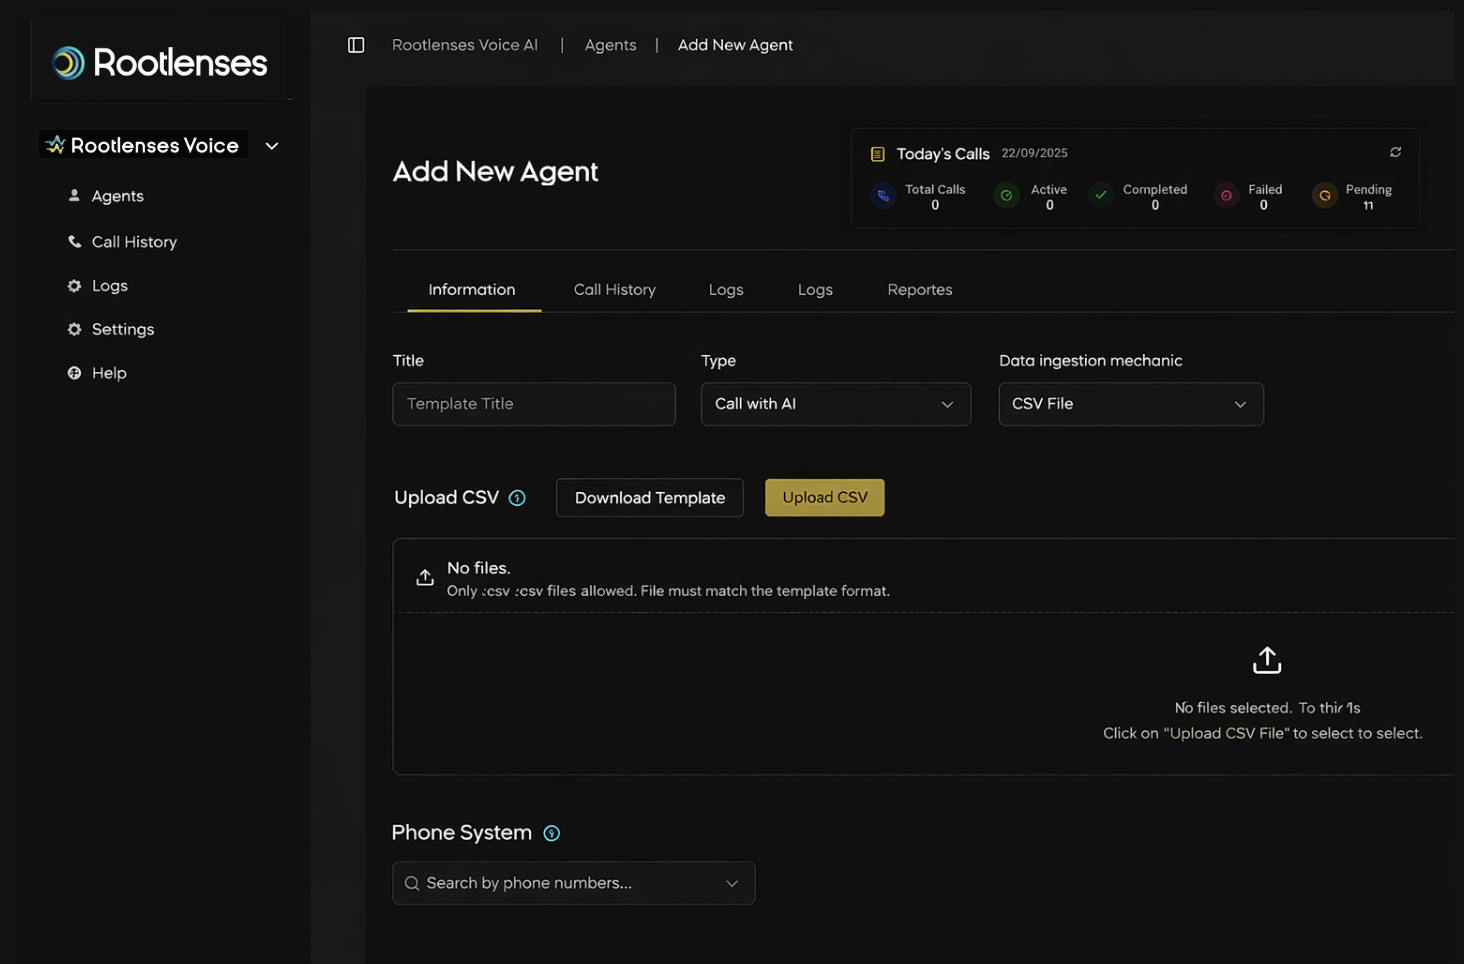Click the Rootlenses logo
This screenshot has width=1464, height=964.
(160, 63)
